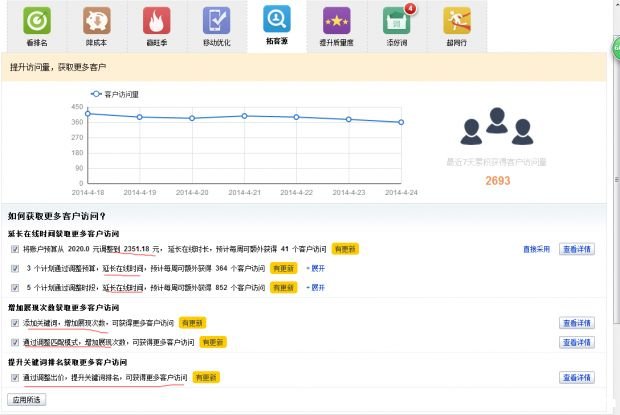Select the 2014-4-22 chart data point
This screenshot has width=620, height=415.
297,117
